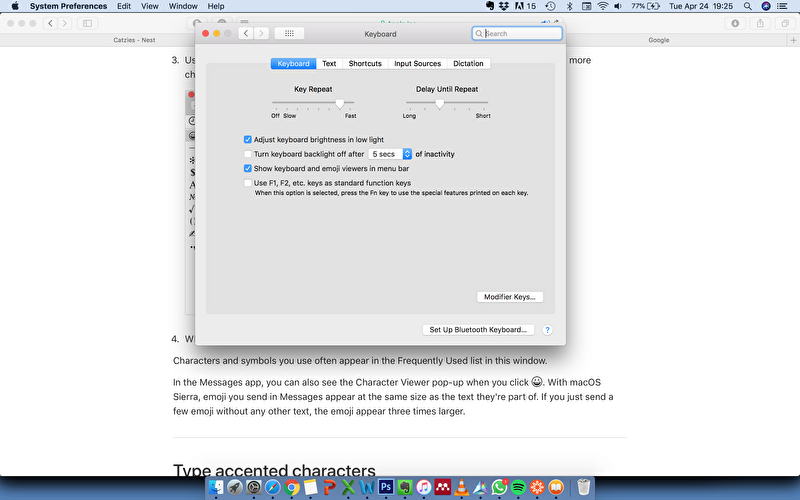The width and height of the screenshot is (800, 500).
Task: Click the Show All grid icon
Action: click(x=289, y=33)
